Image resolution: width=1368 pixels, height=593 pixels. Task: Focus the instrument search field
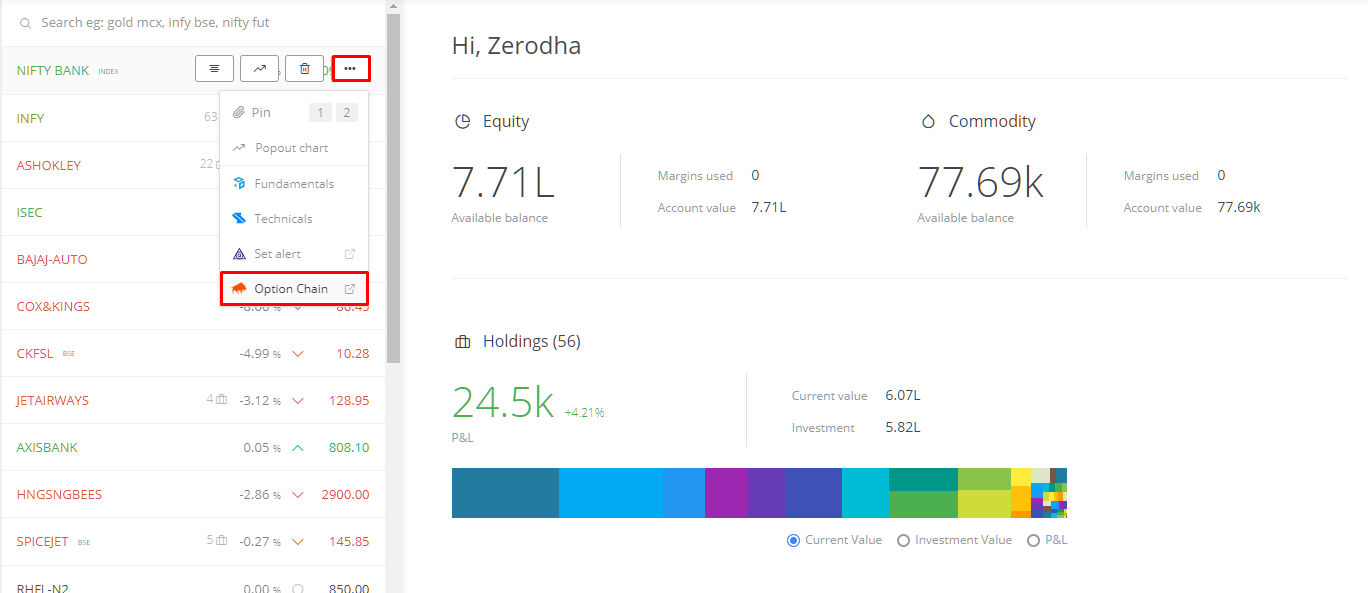pos(193,22)
